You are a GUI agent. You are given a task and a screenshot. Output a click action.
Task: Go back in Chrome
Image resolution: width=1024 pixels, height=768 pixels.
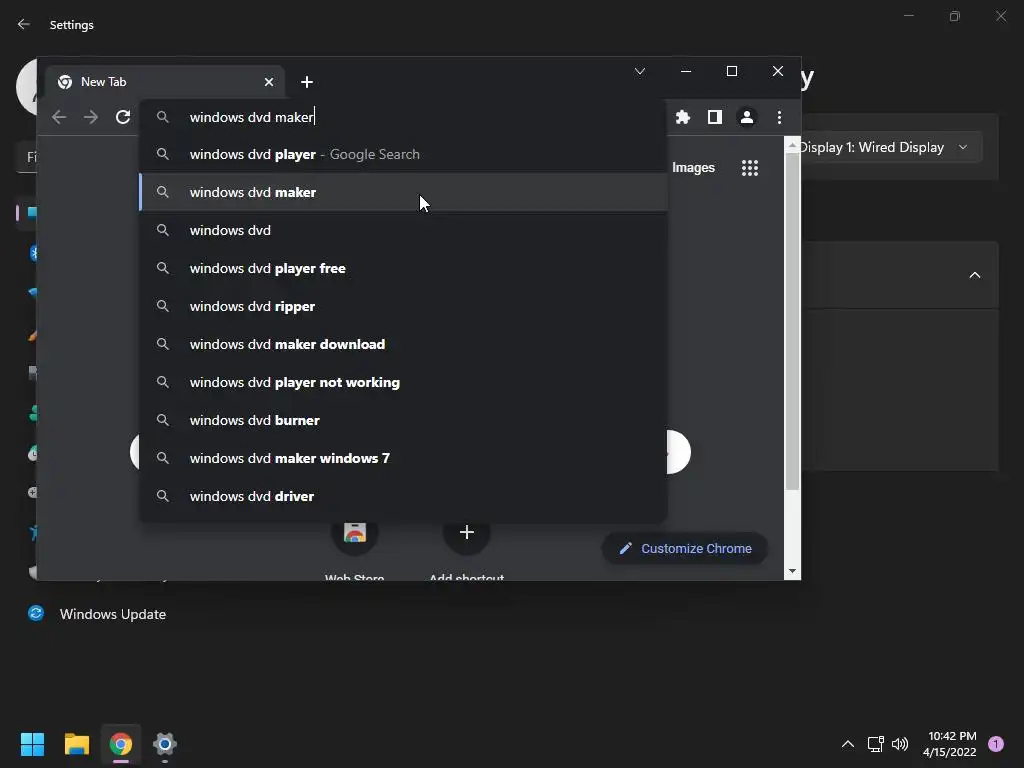pos(59,117)
